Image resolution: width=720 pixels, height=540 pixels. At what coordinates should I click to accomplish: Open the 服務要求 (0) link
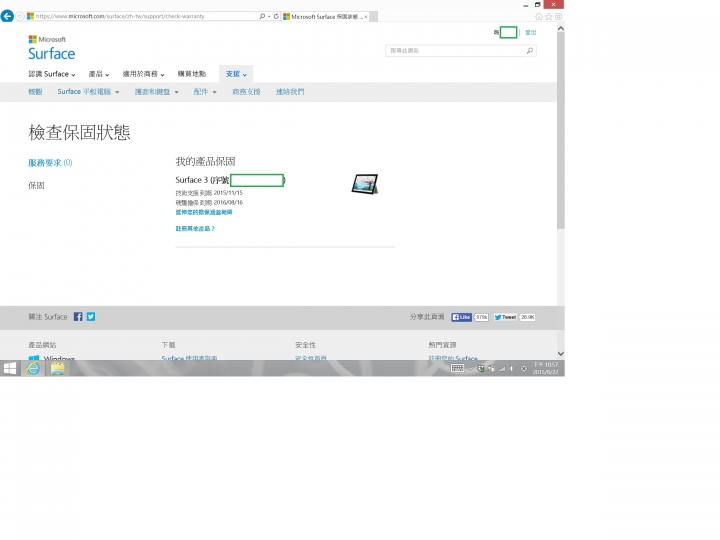50,163
